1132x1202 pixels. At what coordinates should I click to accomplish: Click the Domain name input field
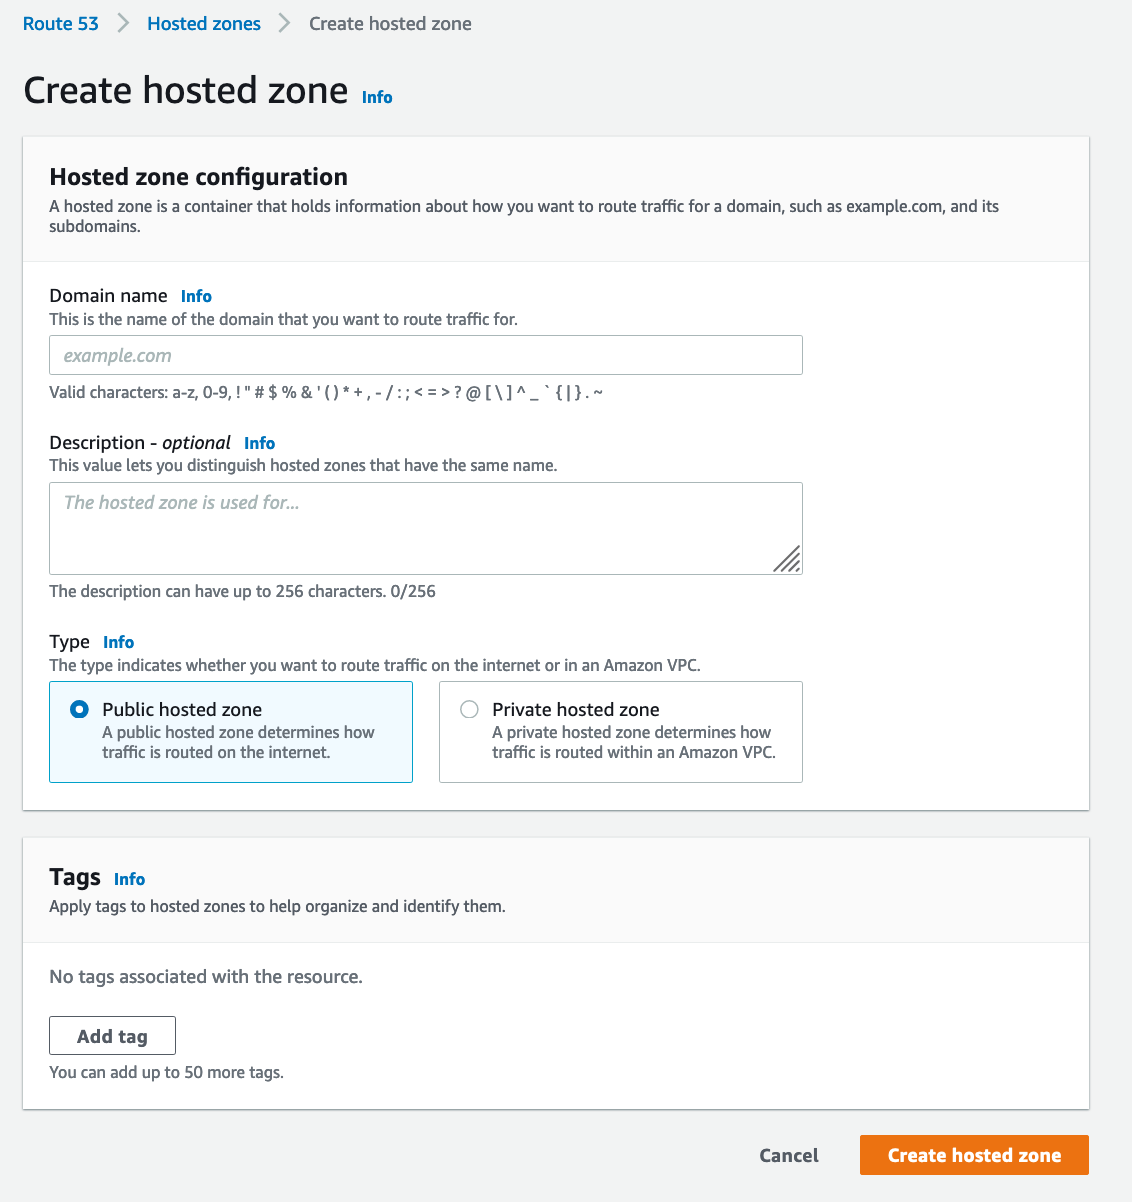[x=426, y=355]
